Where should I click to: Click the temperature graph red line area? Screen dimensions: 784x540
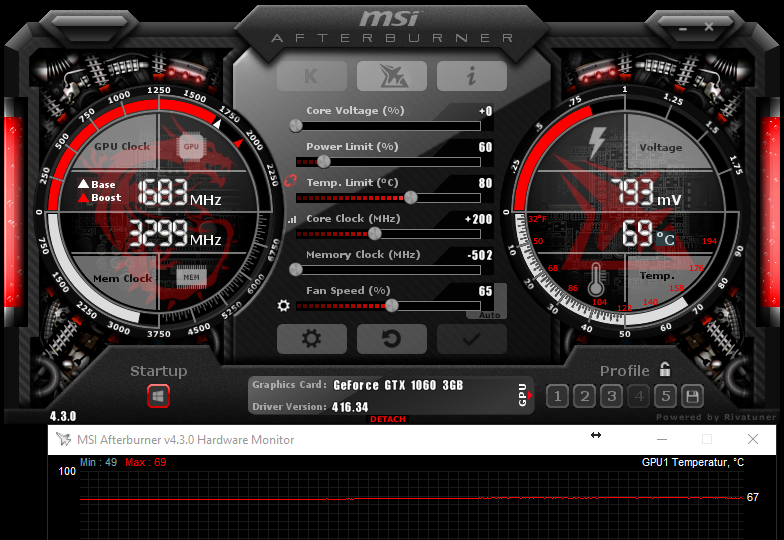(411, 498)
